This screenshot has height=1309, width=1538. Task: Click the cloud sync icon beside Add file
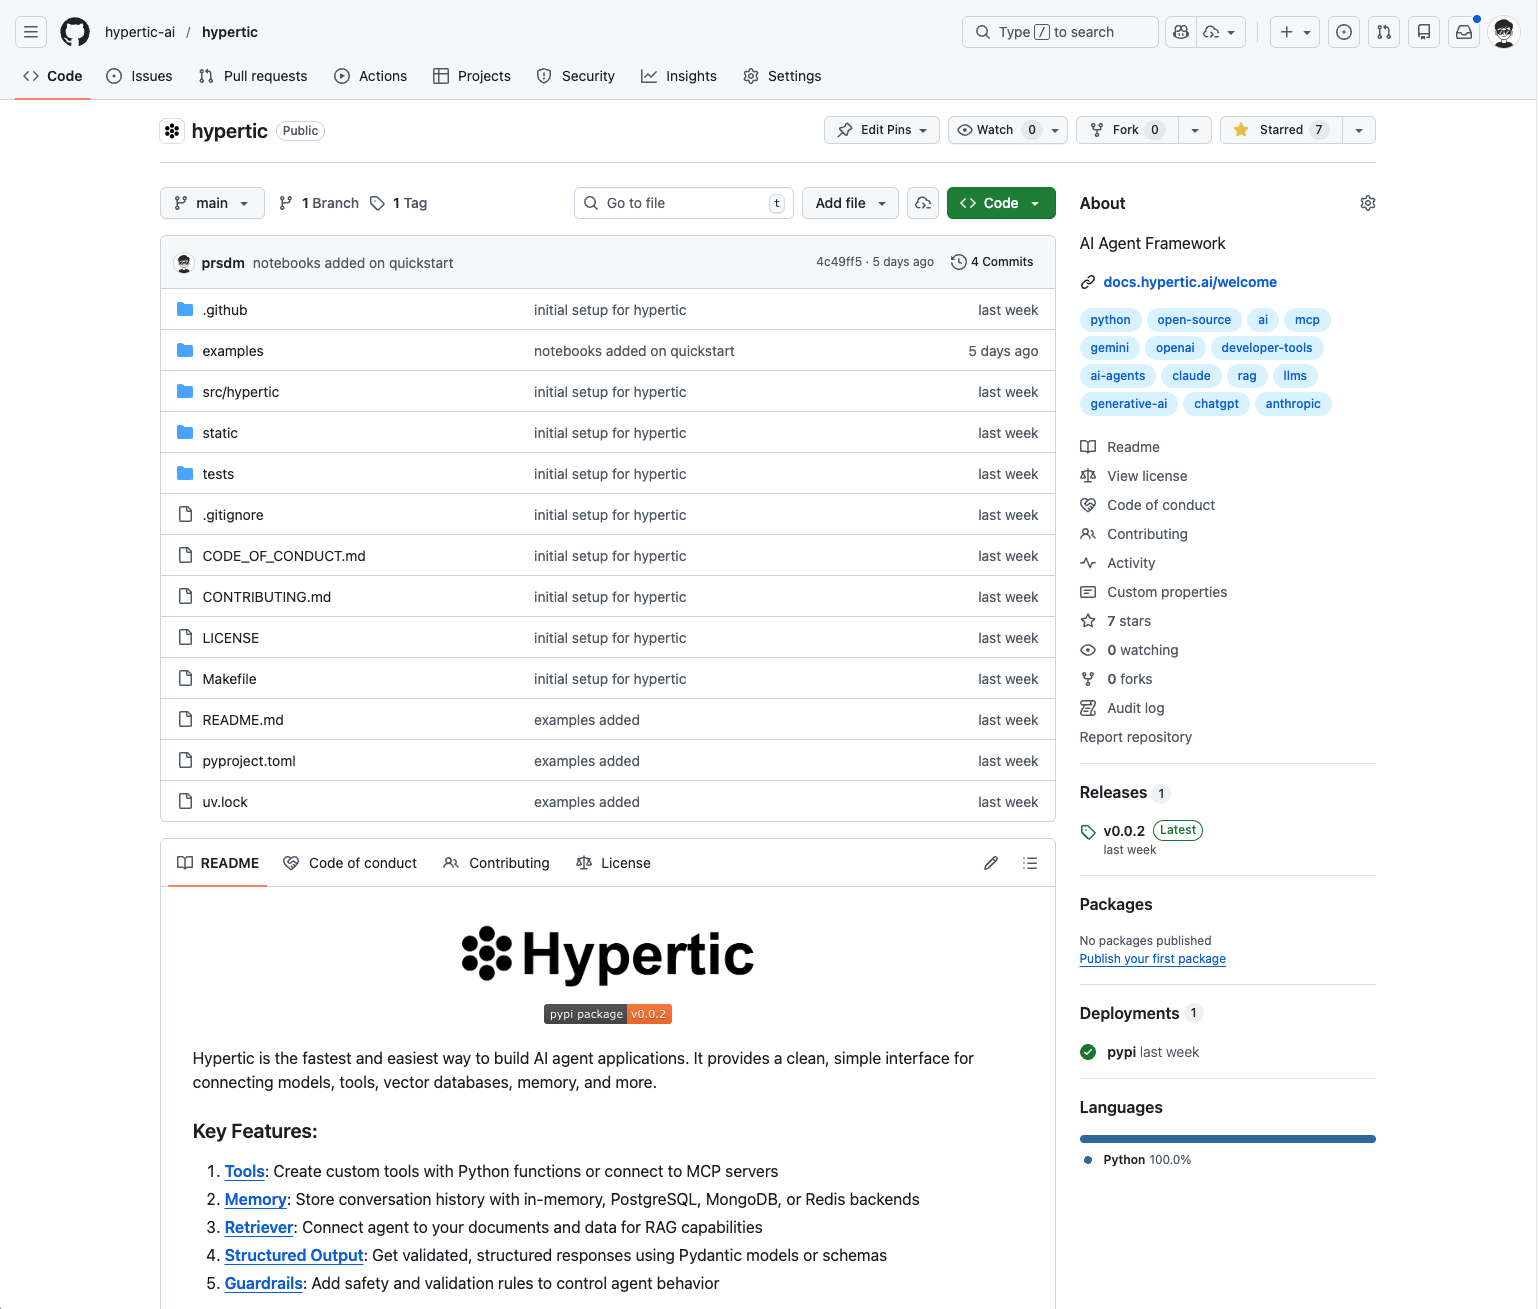[922, 202]
